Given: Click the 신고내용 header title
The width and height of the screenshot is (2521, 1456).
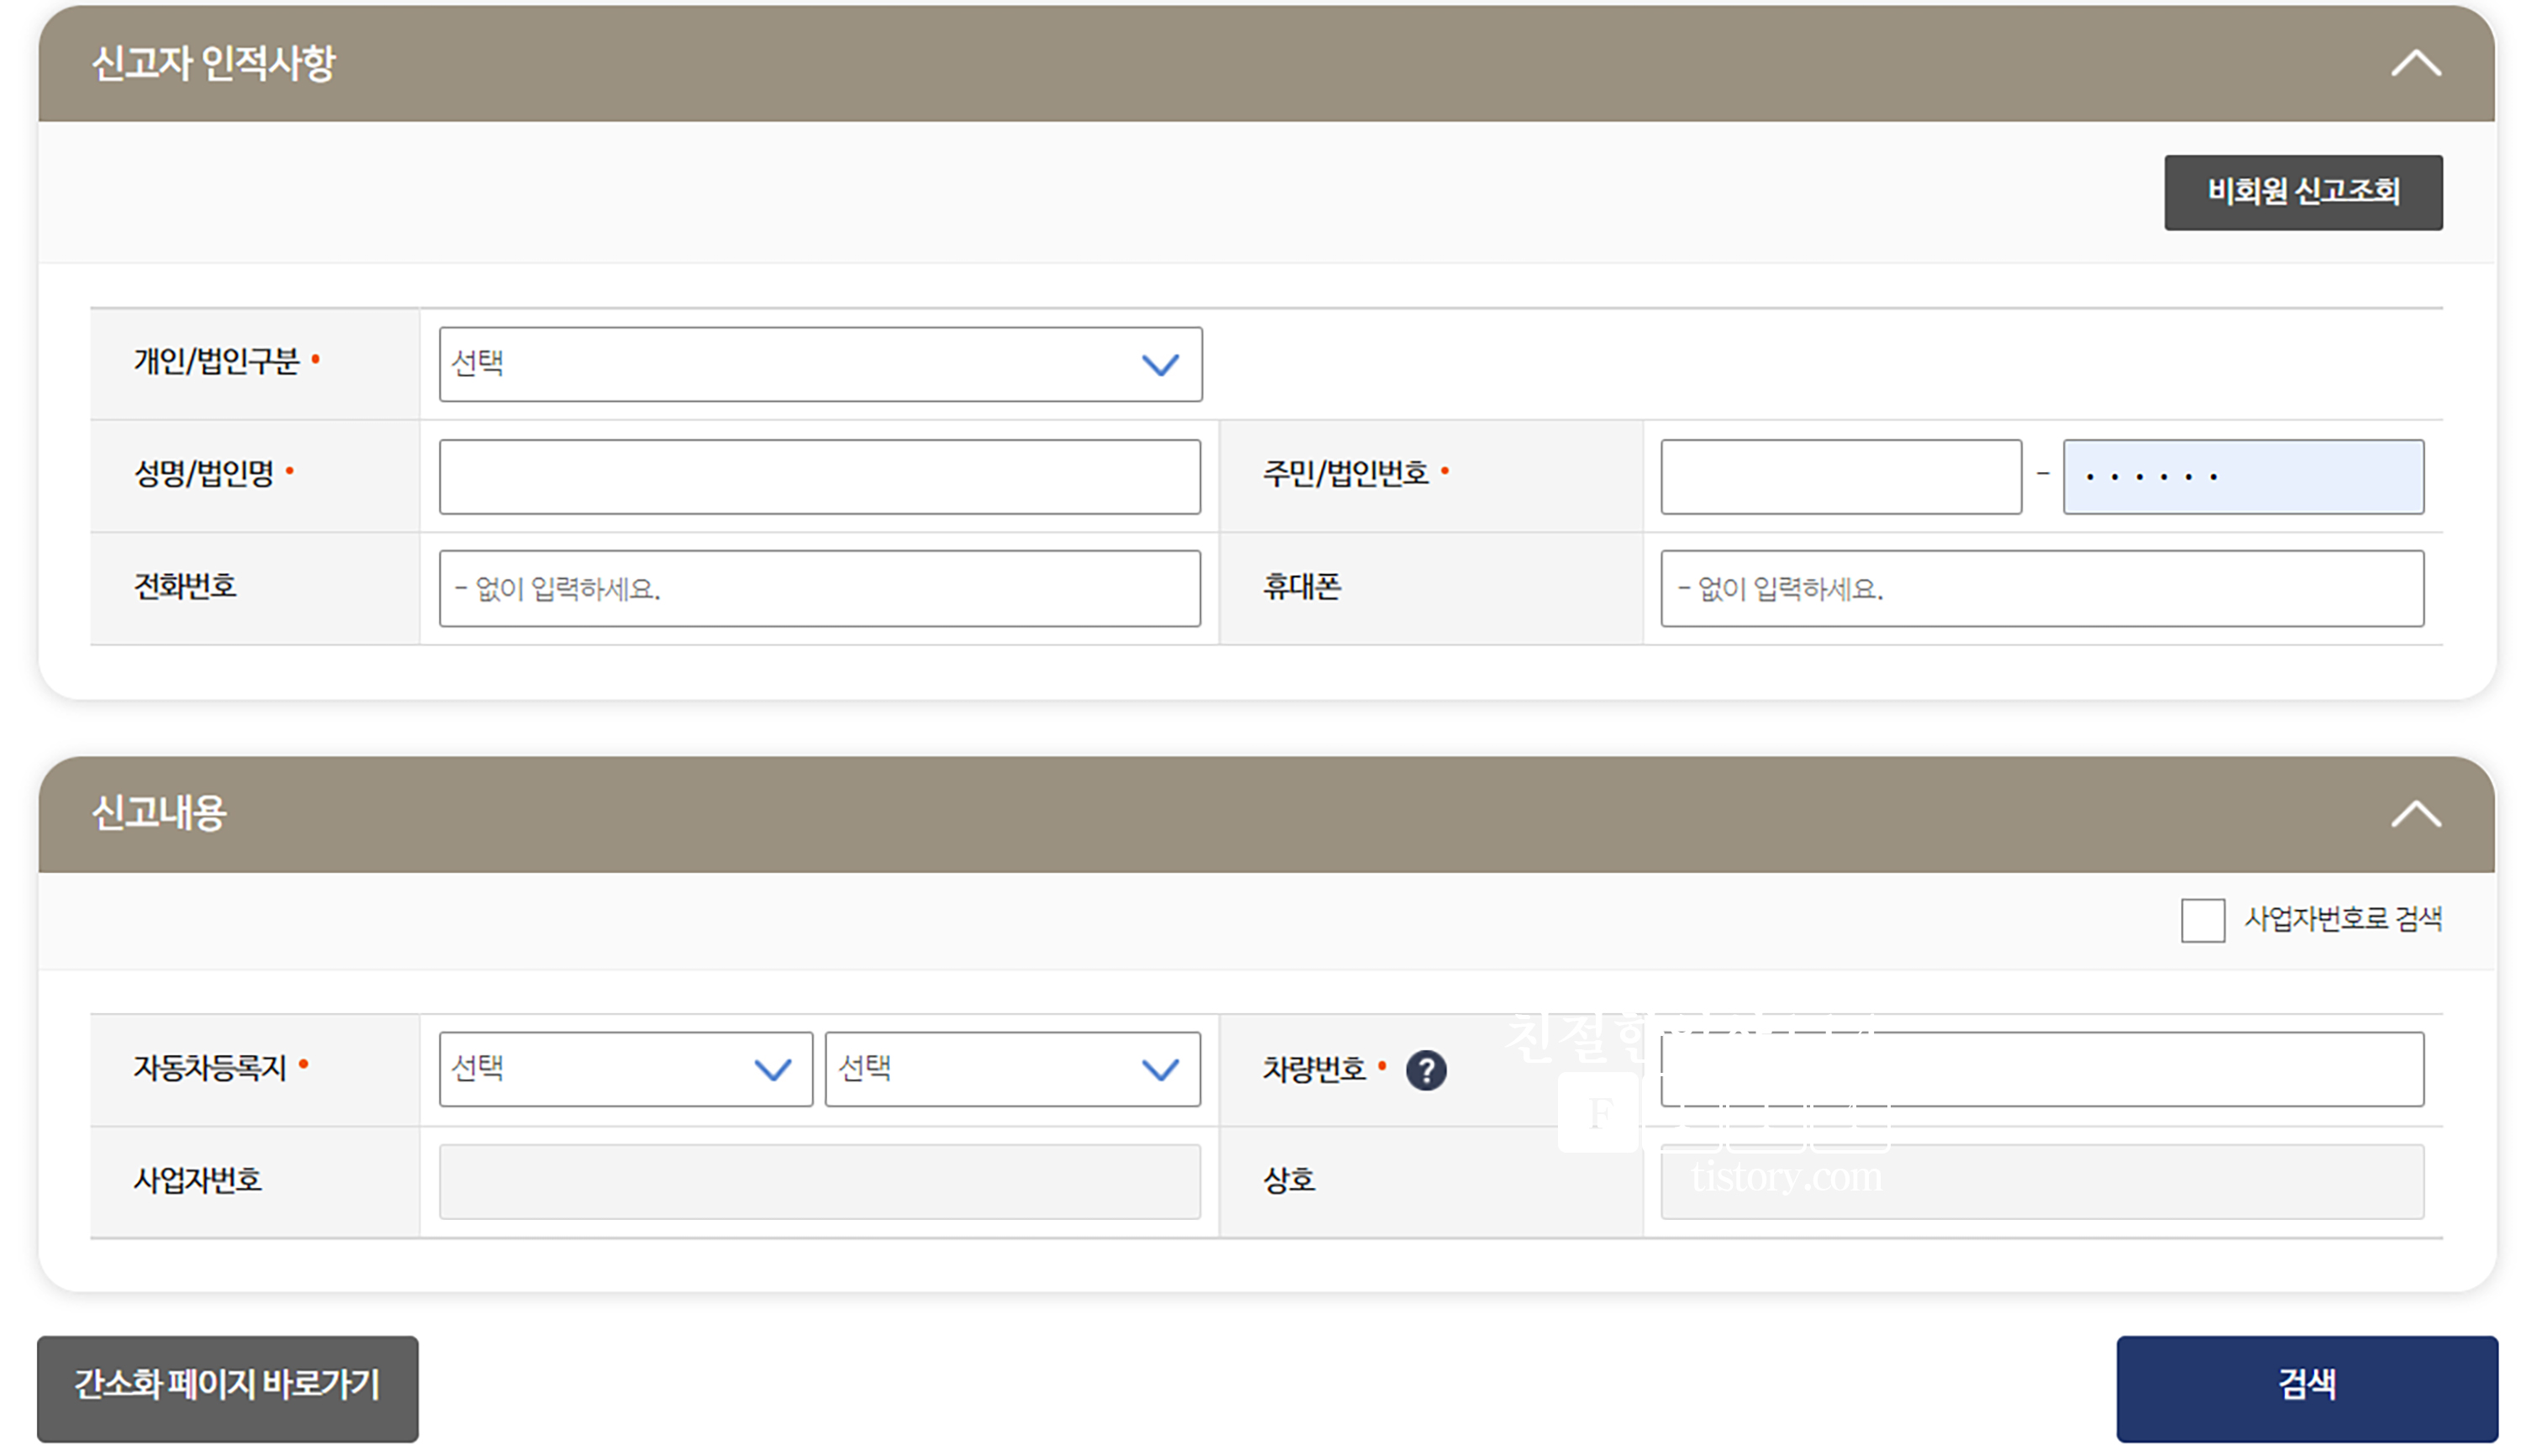Looking at the screenshot, I should tap(159, 813).
